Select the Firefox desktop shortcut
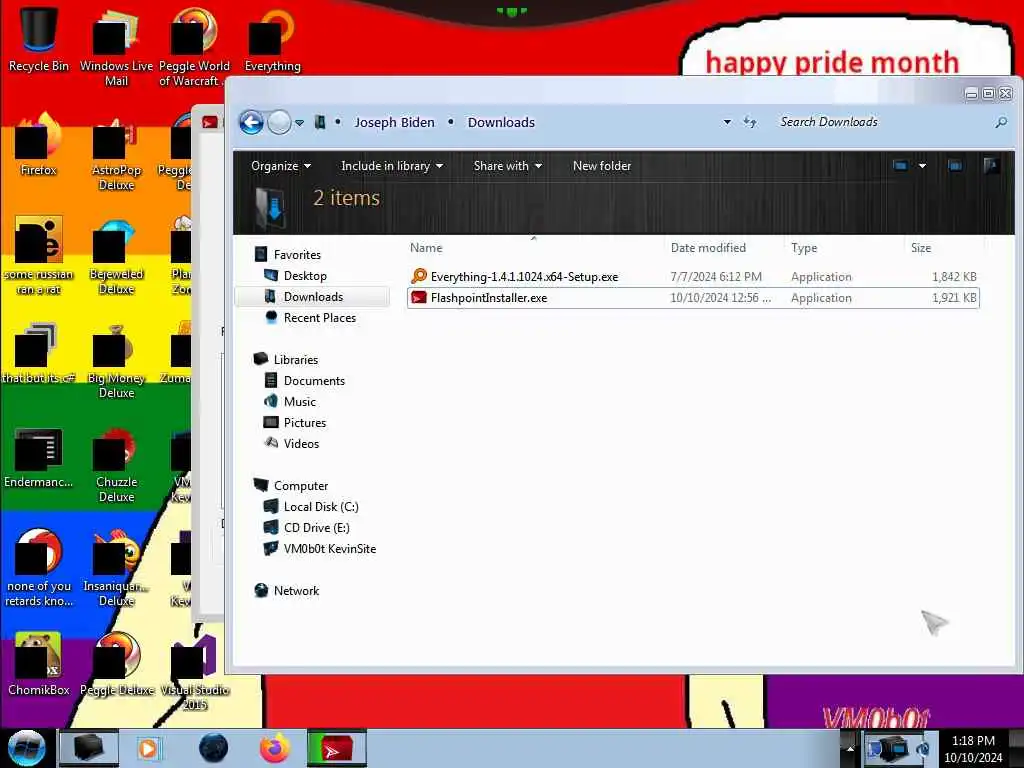This screenshot has height=768, width=1024. coord(38,145)
